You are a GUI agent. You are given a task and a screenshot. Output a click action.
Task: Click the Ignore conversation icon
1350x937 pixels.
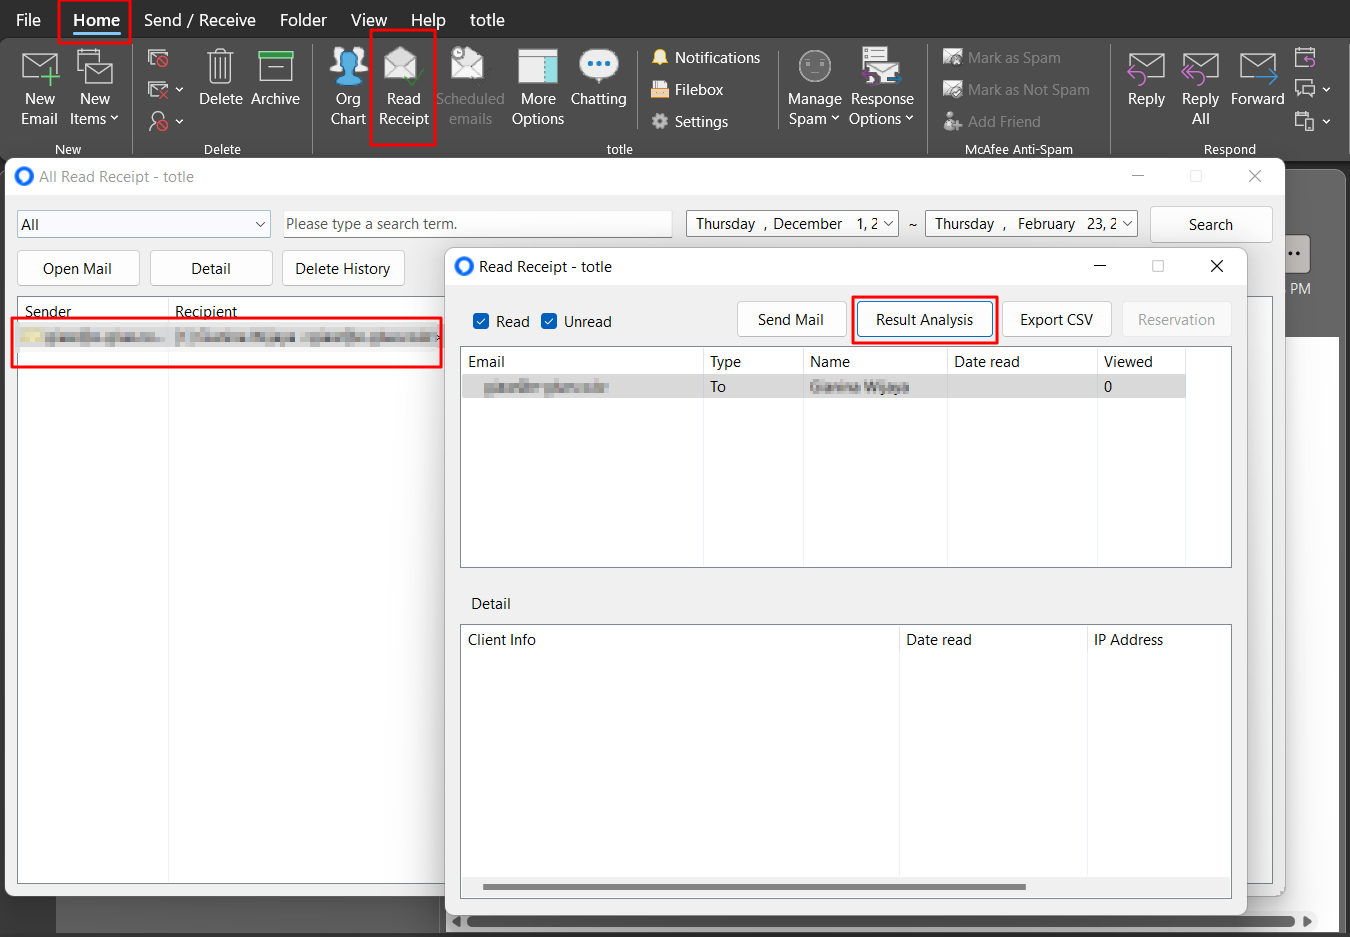click(x=158, y=58)
